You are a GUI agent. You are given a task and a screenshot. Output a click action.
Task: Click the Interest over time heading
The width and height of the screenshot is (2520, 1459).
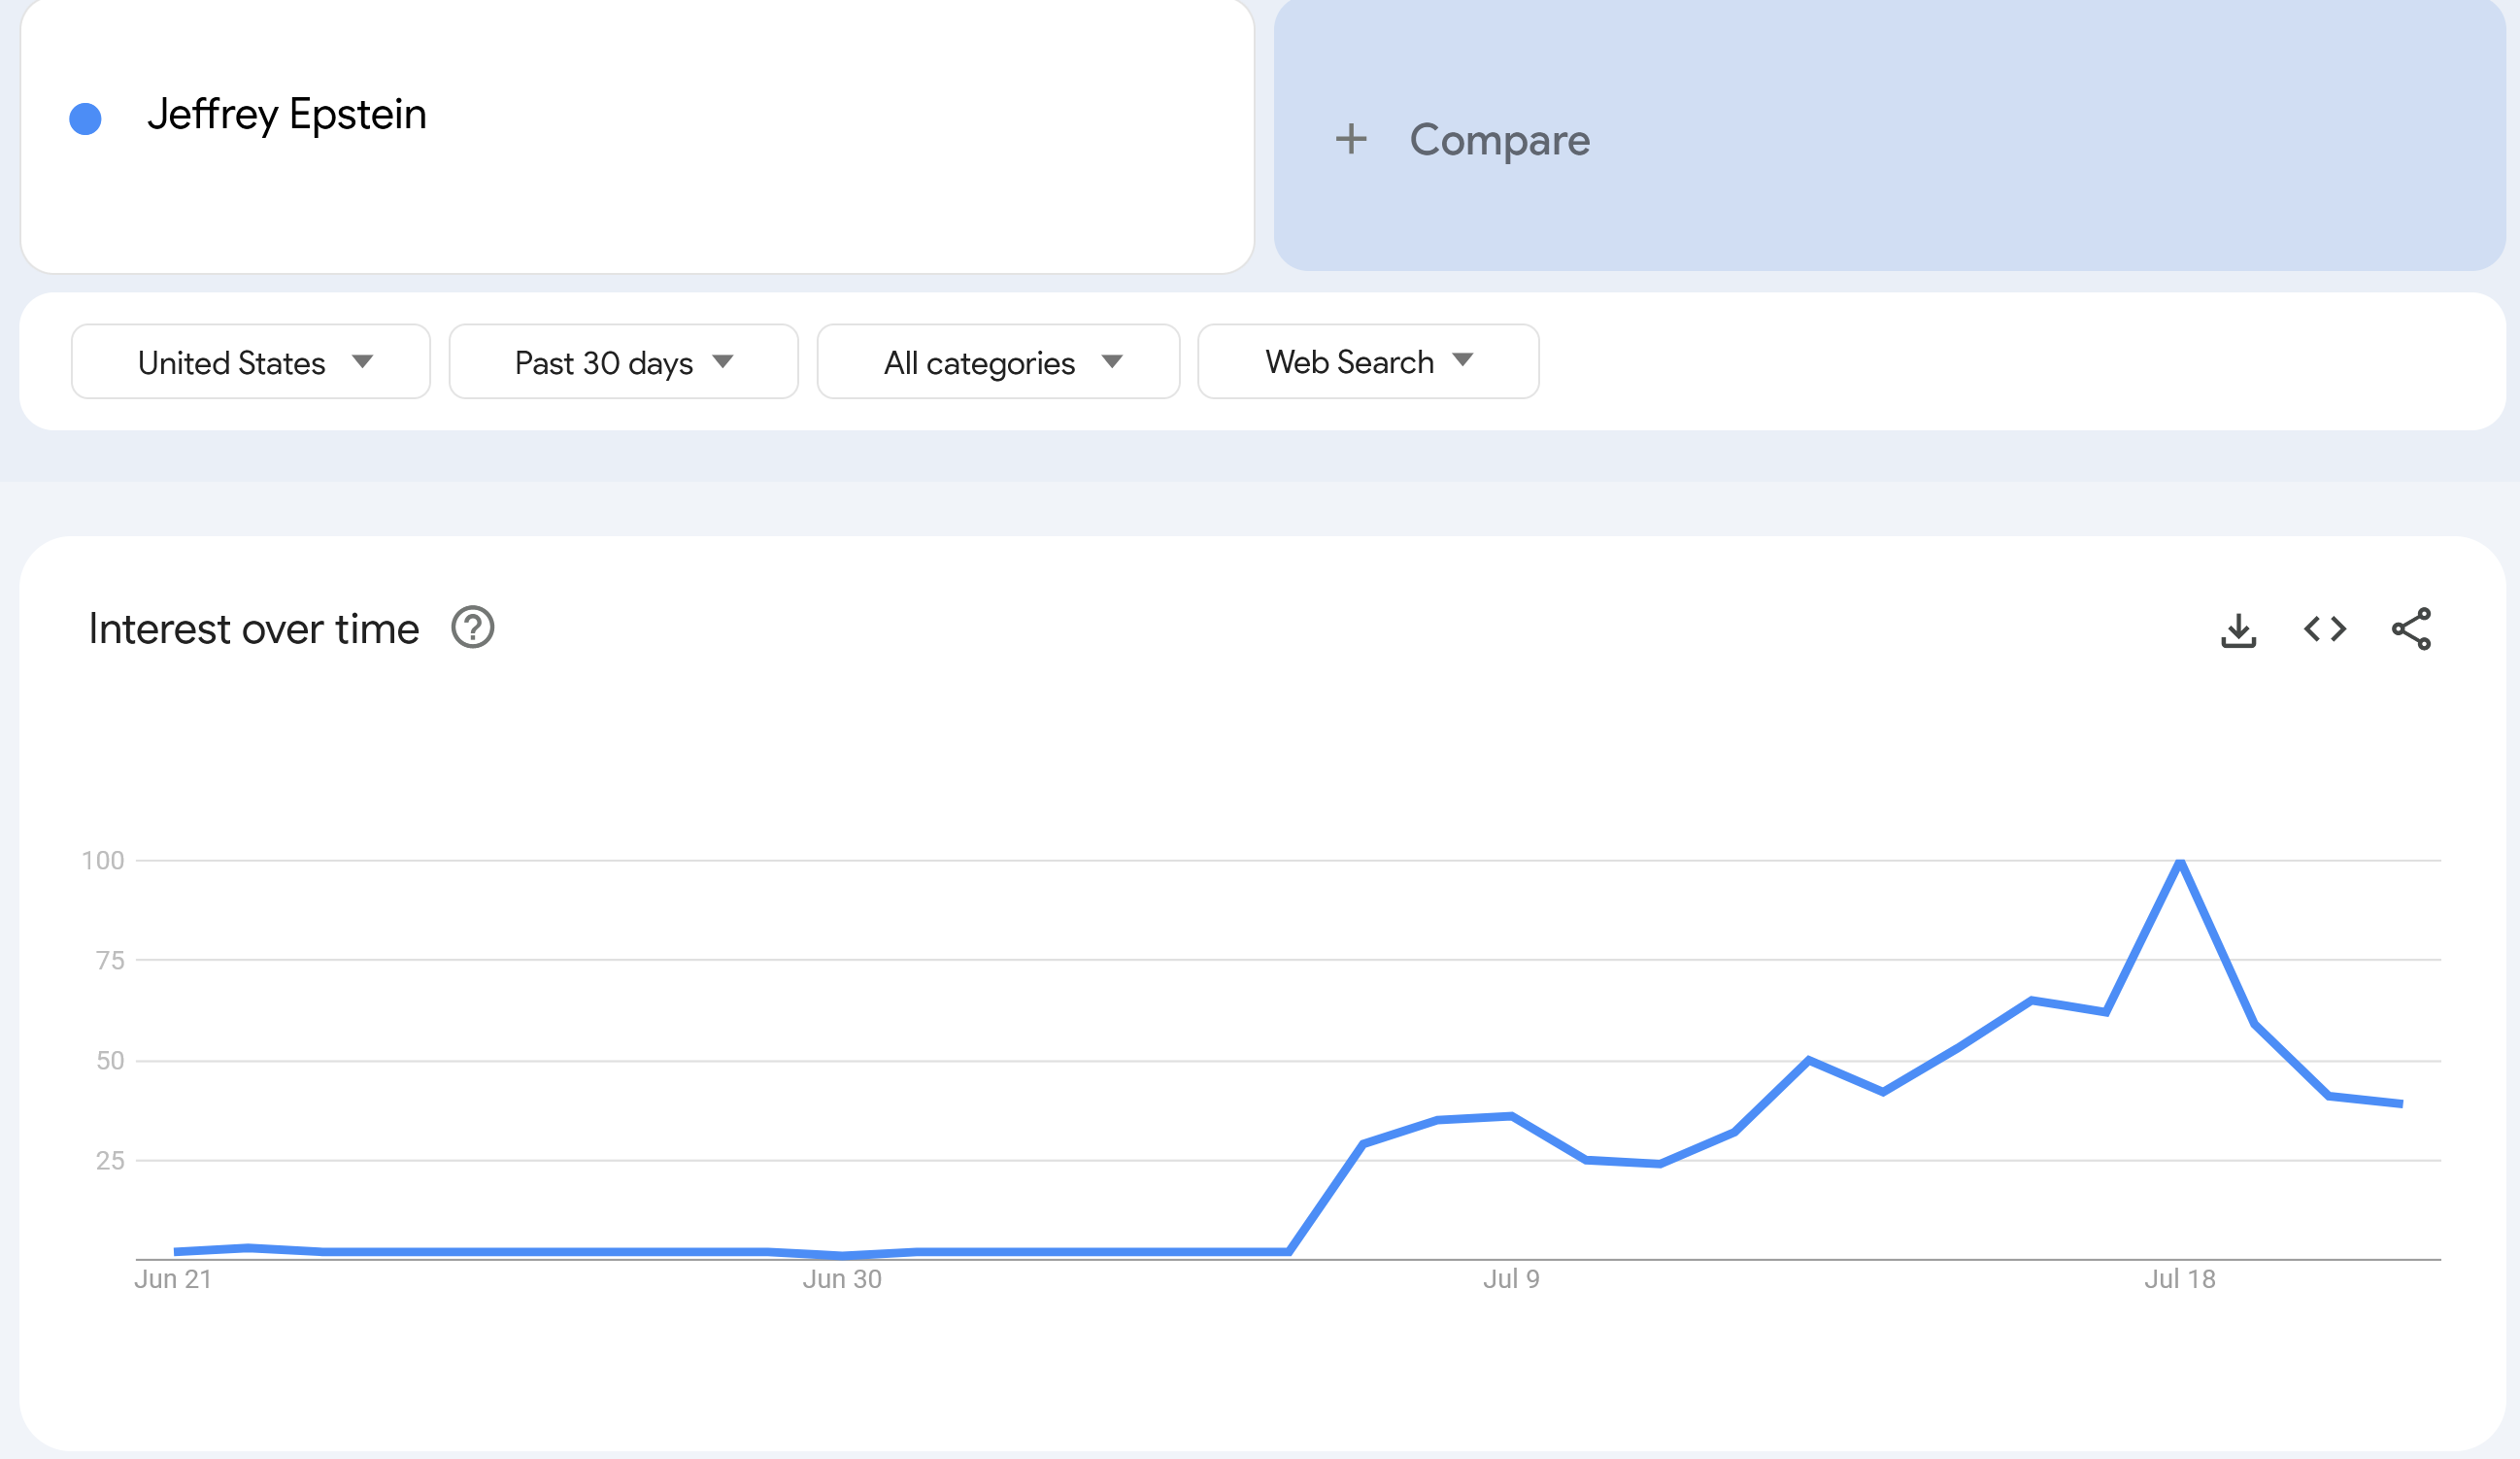tap(254, 629)
